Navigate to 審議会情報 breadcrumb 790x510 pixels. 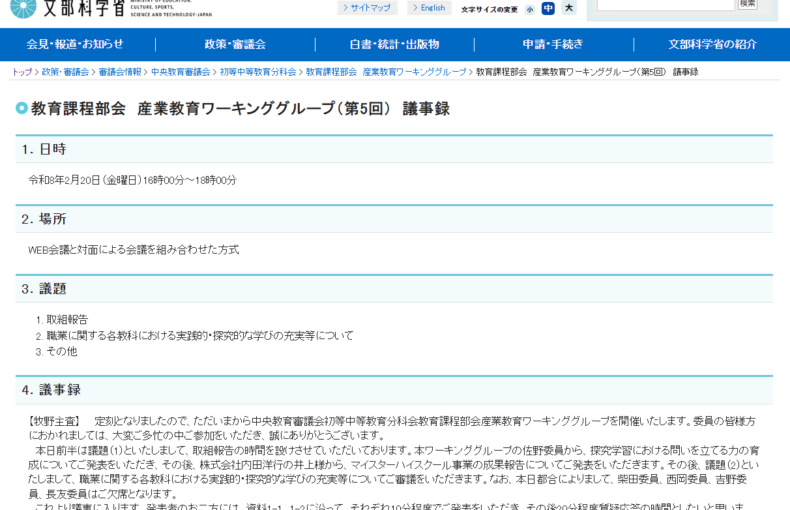pyautogui.click(x=119, y=72)
